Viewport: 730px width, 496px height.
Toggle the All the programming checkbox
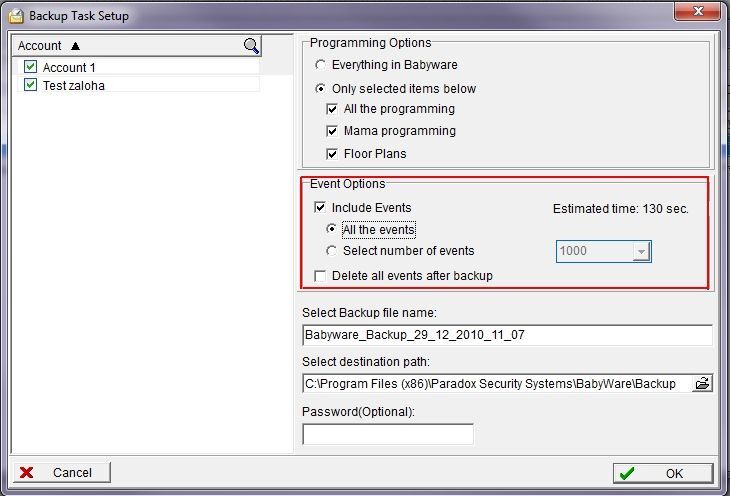point(333,109)
